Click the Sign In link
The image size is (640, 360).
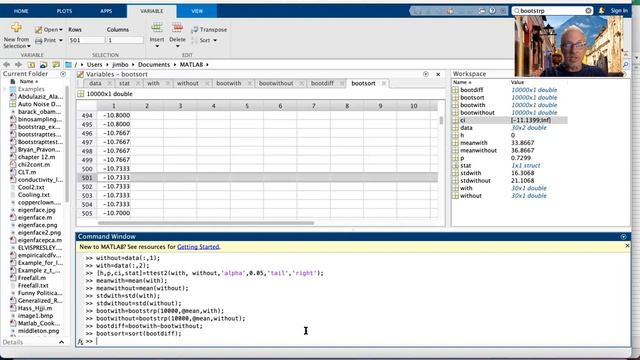[619, 11]
